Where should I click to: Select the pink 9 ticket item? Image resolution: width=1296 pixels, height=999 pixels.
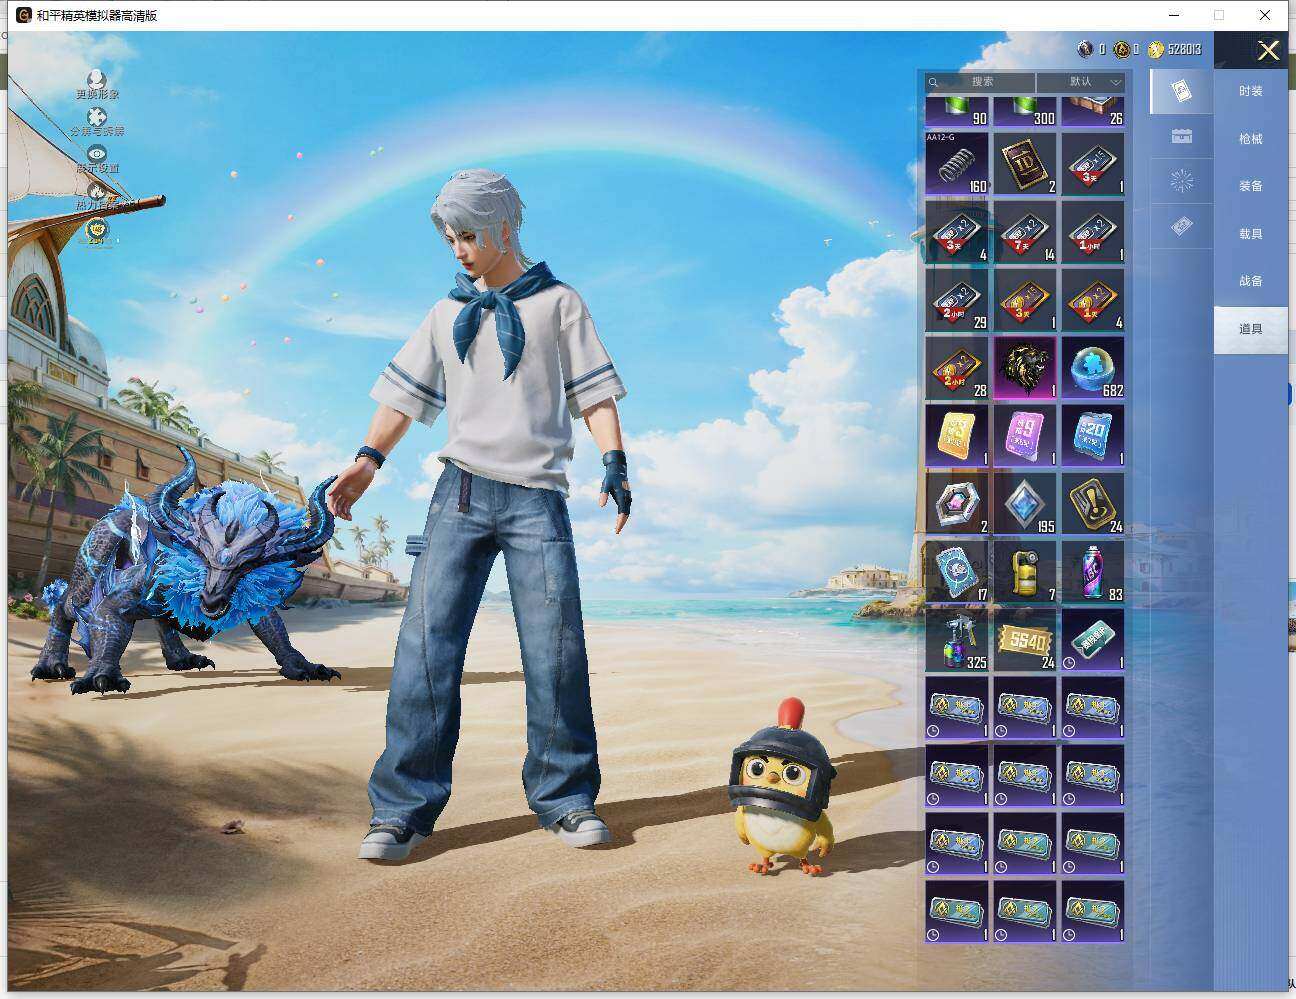(x=1025, y=436)
